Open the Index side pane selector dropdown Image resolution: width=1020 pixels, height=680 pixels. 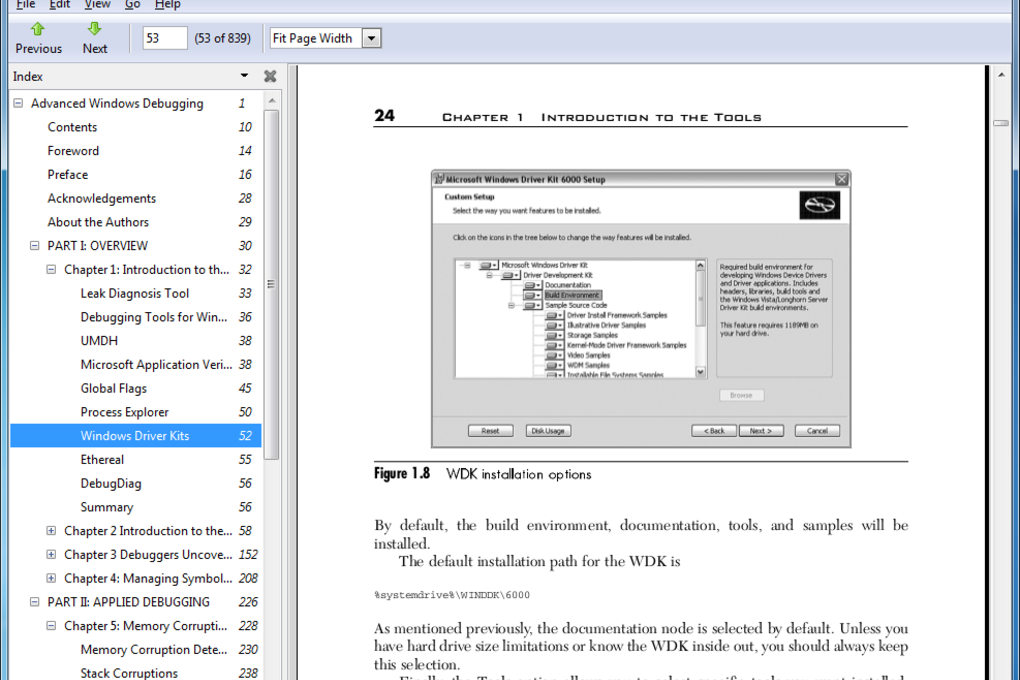(x=244, y=75)
